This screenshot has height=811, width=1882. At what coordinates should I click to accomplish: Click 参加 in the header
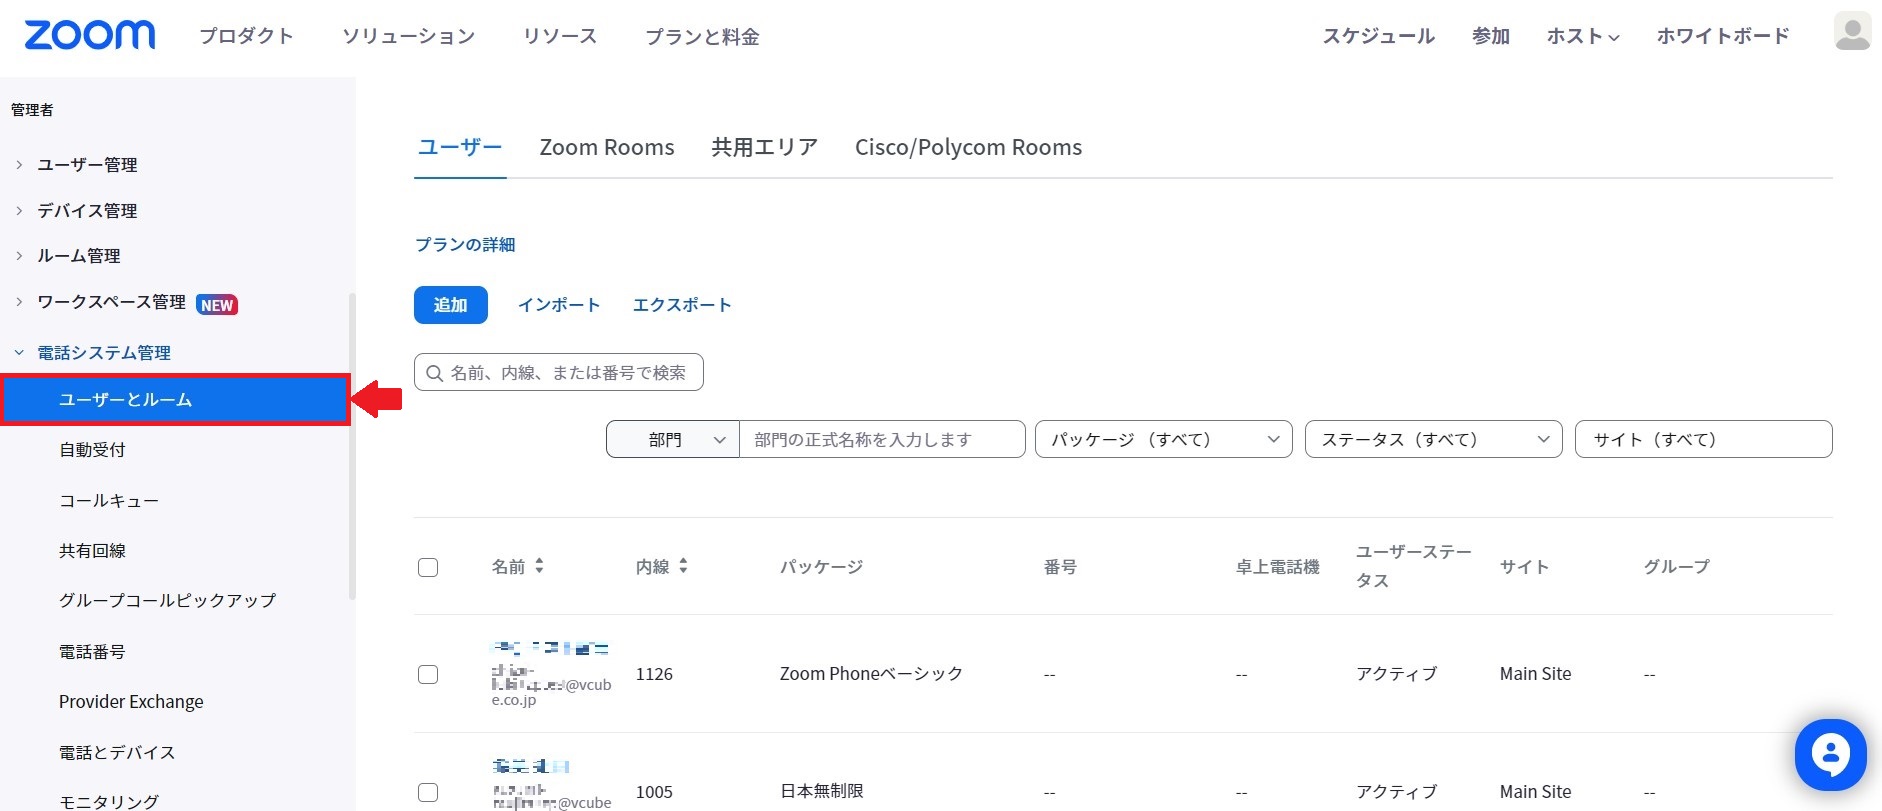click(1491, 36)
